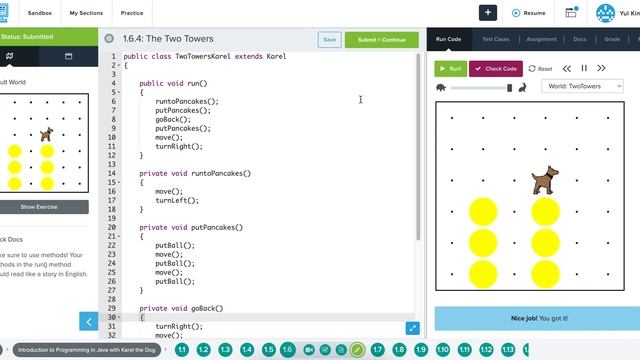Expand editor with fullscreen icon
640x360 pixels.
click(x=412, y=328)
